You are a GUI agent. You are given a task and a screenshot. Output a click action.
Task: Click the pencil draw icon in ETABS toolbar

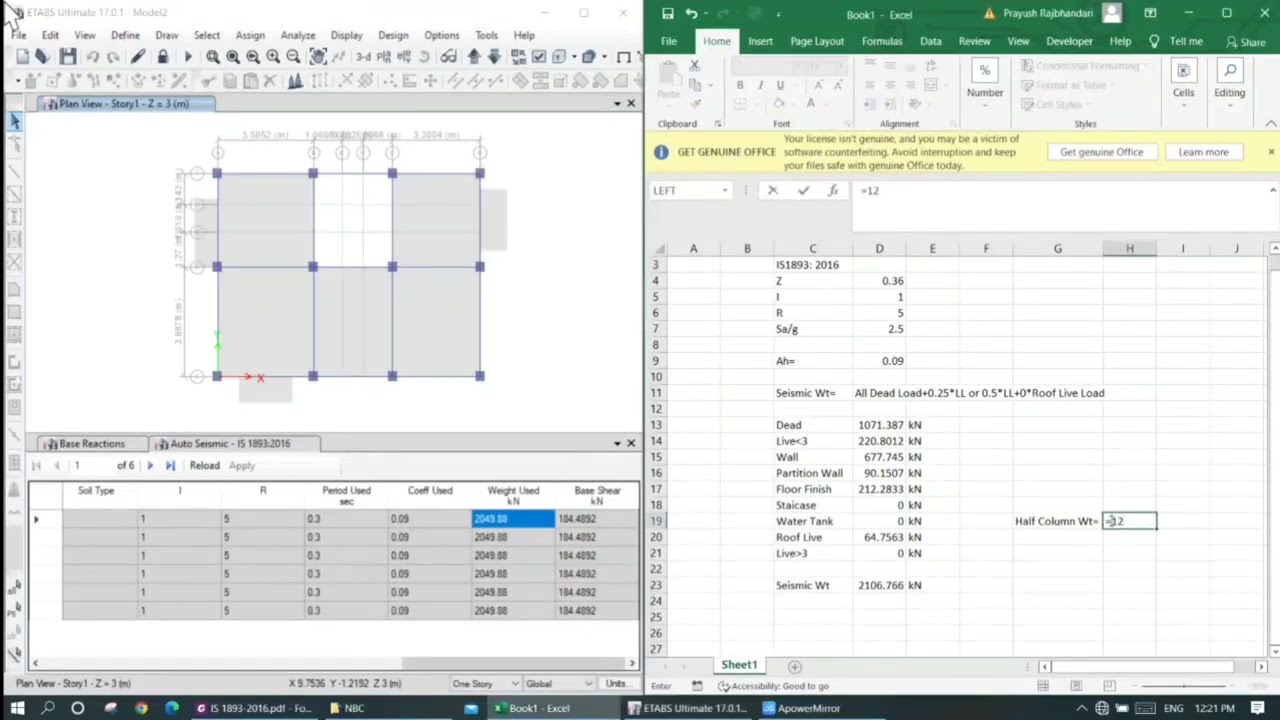tap(137, 57)
